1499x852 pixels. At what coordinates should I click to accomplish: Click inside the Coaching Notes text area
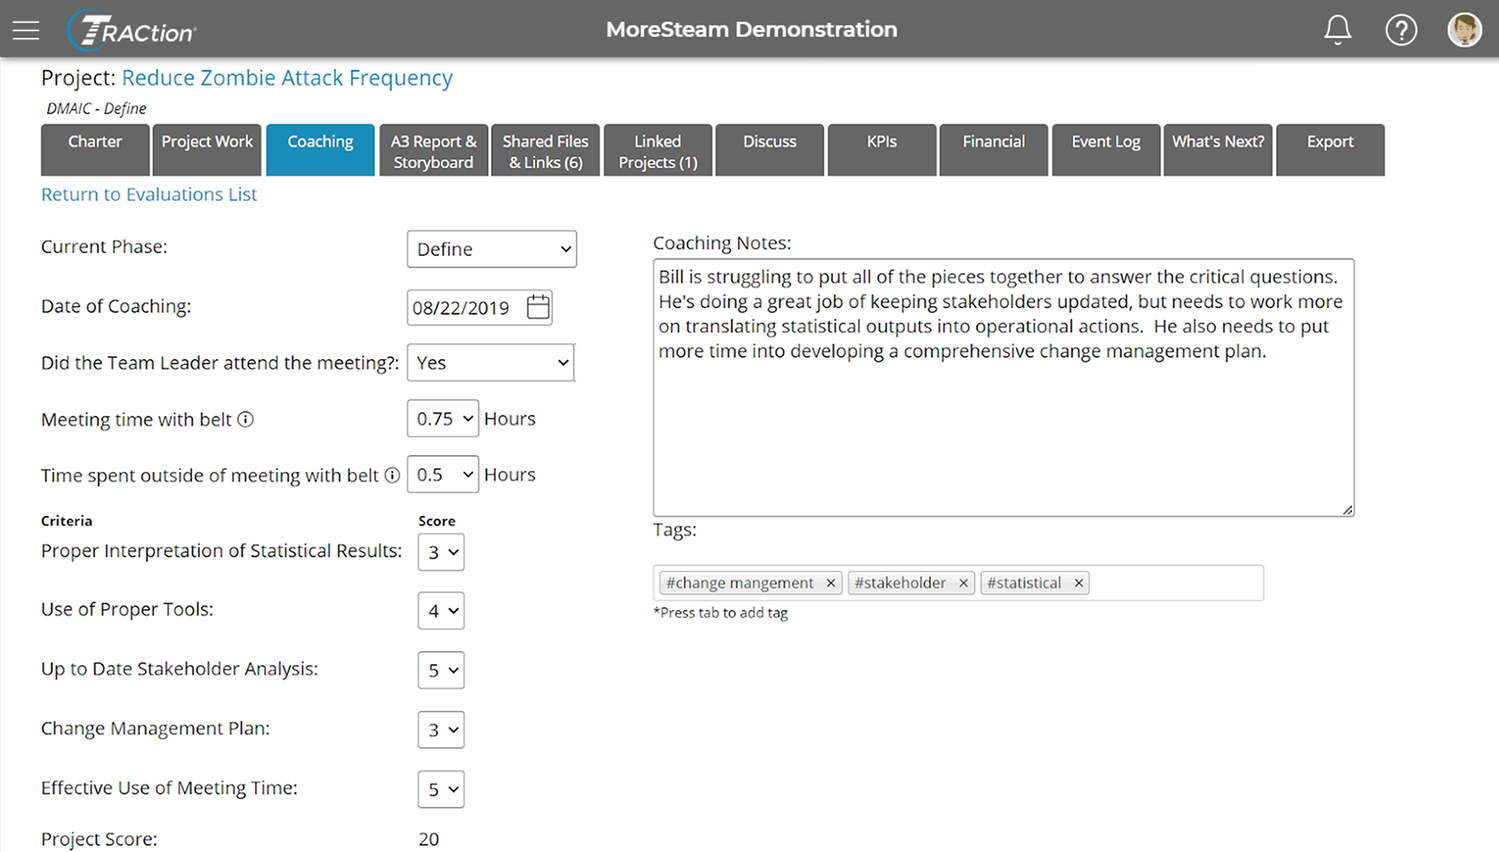(x=1003, y=388)
